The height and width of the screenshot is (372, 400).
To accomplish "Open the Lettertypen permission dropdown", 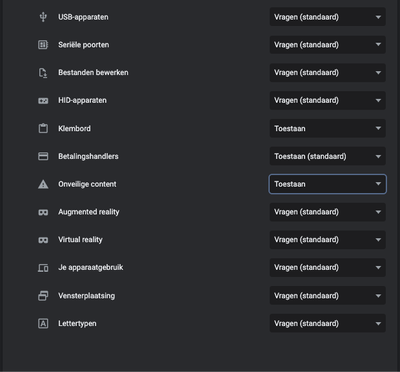I will click(328, 323).
